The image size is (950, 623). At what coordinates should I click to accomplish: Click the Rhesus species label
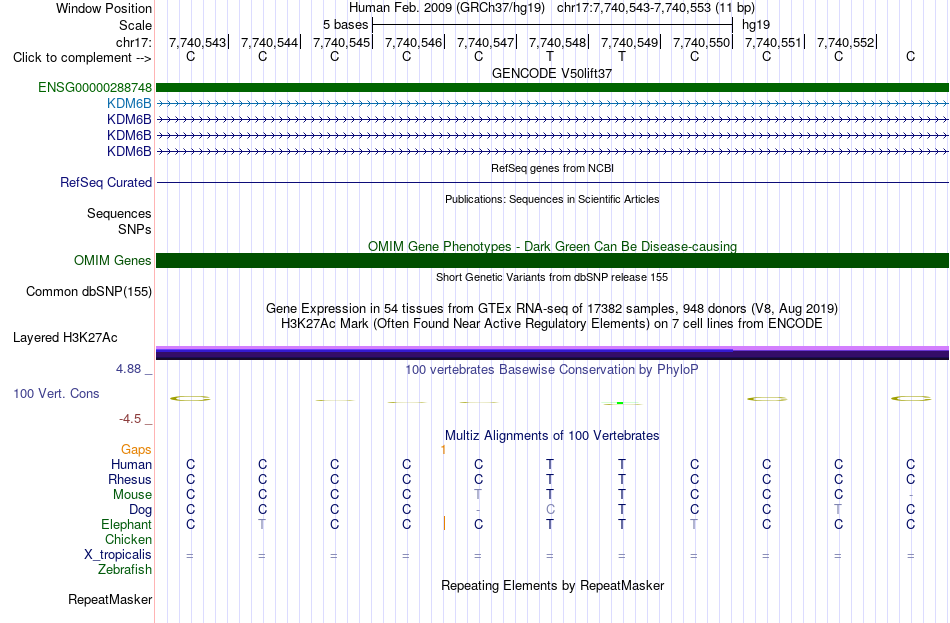coord(130,480)
